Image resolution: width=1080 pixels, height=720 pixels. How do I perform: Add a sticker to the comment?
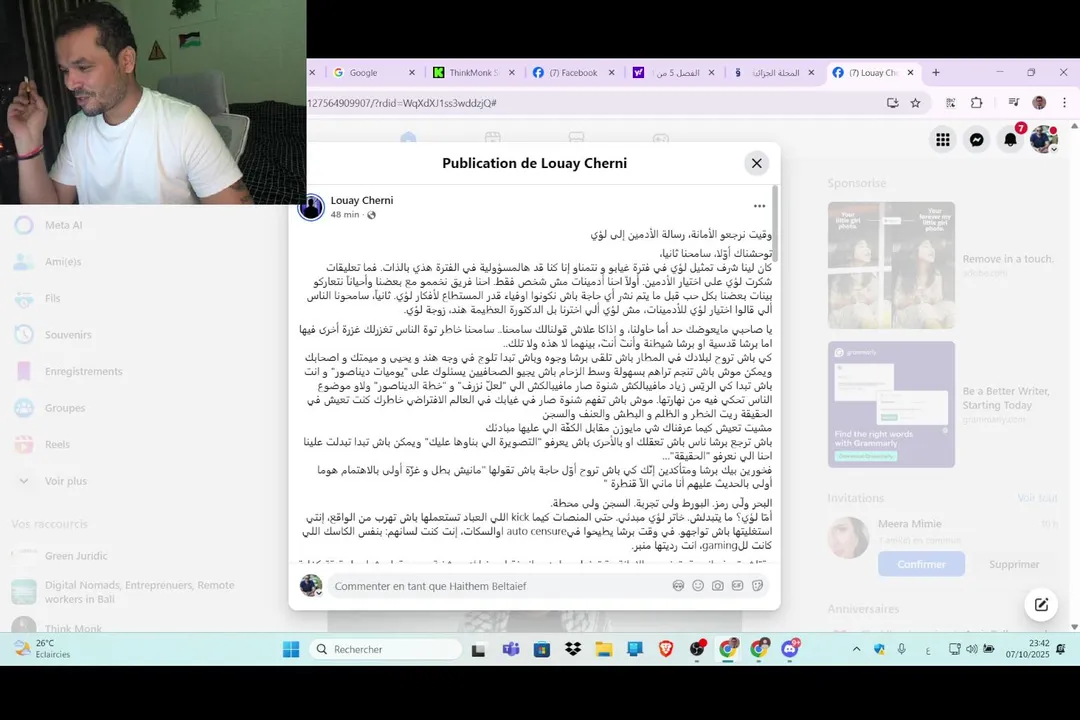(757, 586)
